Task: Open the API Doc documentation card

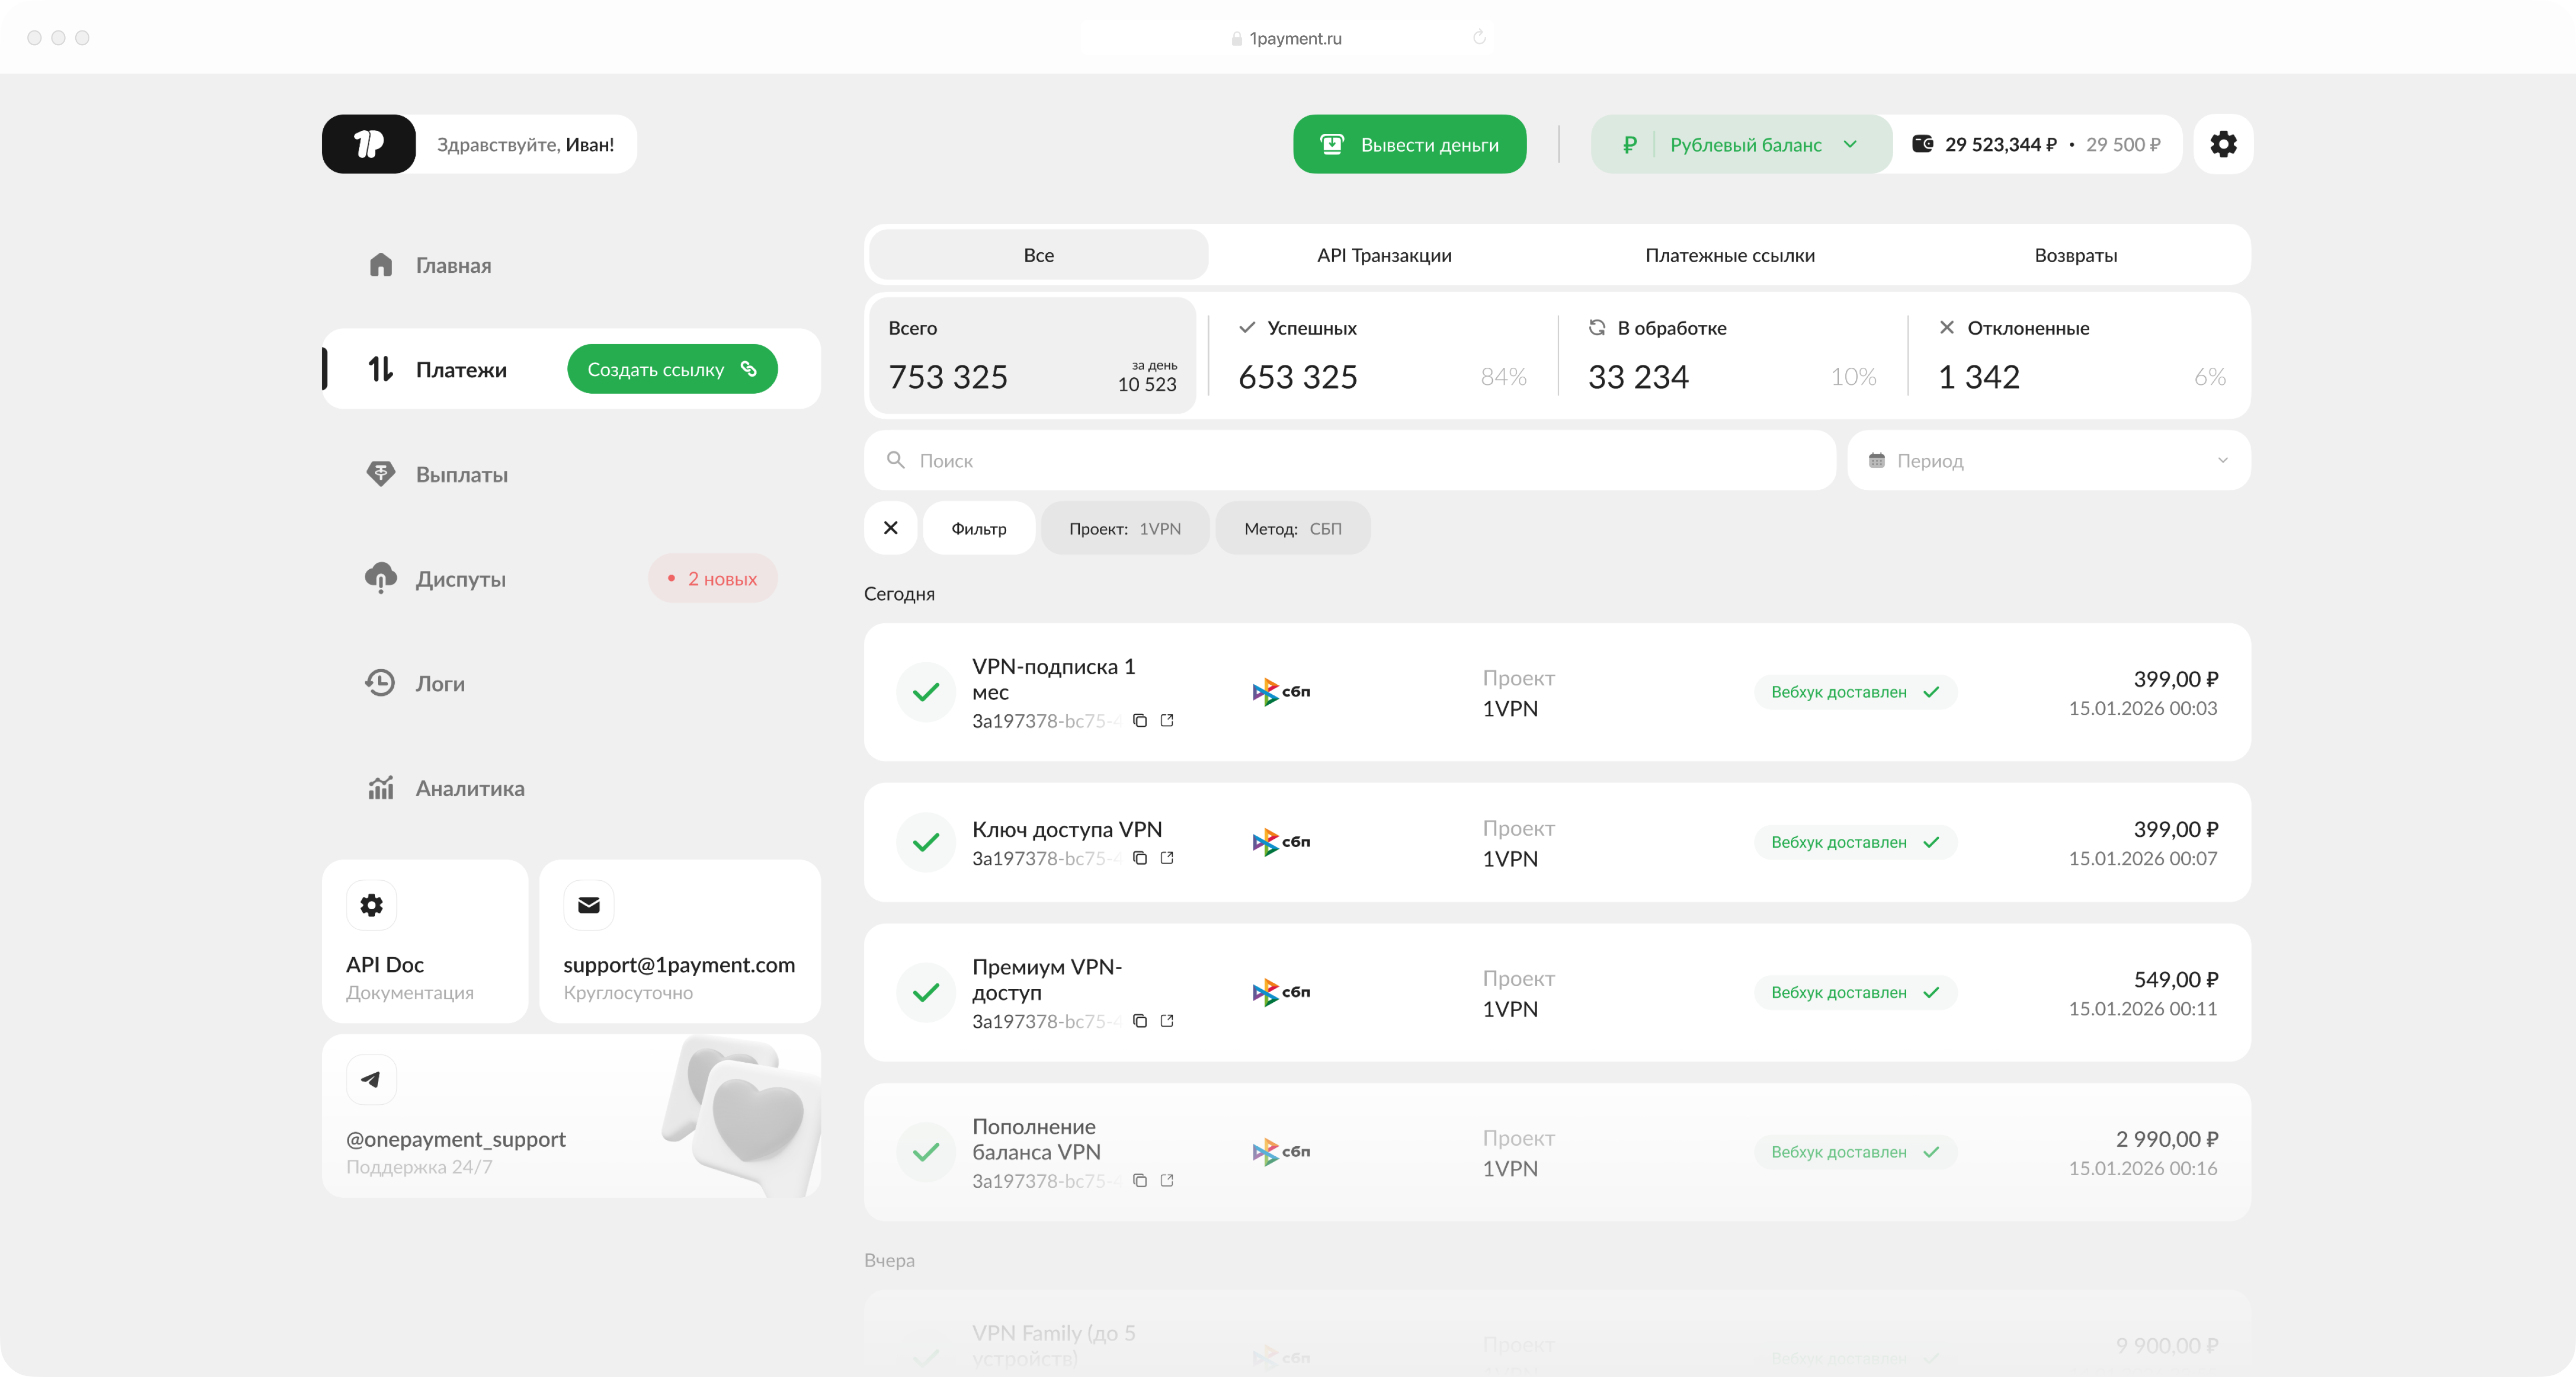Action: 424,940
